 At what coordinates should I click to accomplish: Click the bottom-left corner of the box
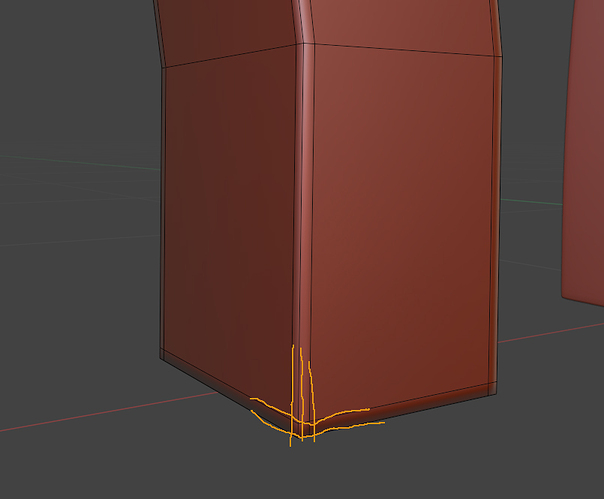pyautogui.click(x=162, y=355)
